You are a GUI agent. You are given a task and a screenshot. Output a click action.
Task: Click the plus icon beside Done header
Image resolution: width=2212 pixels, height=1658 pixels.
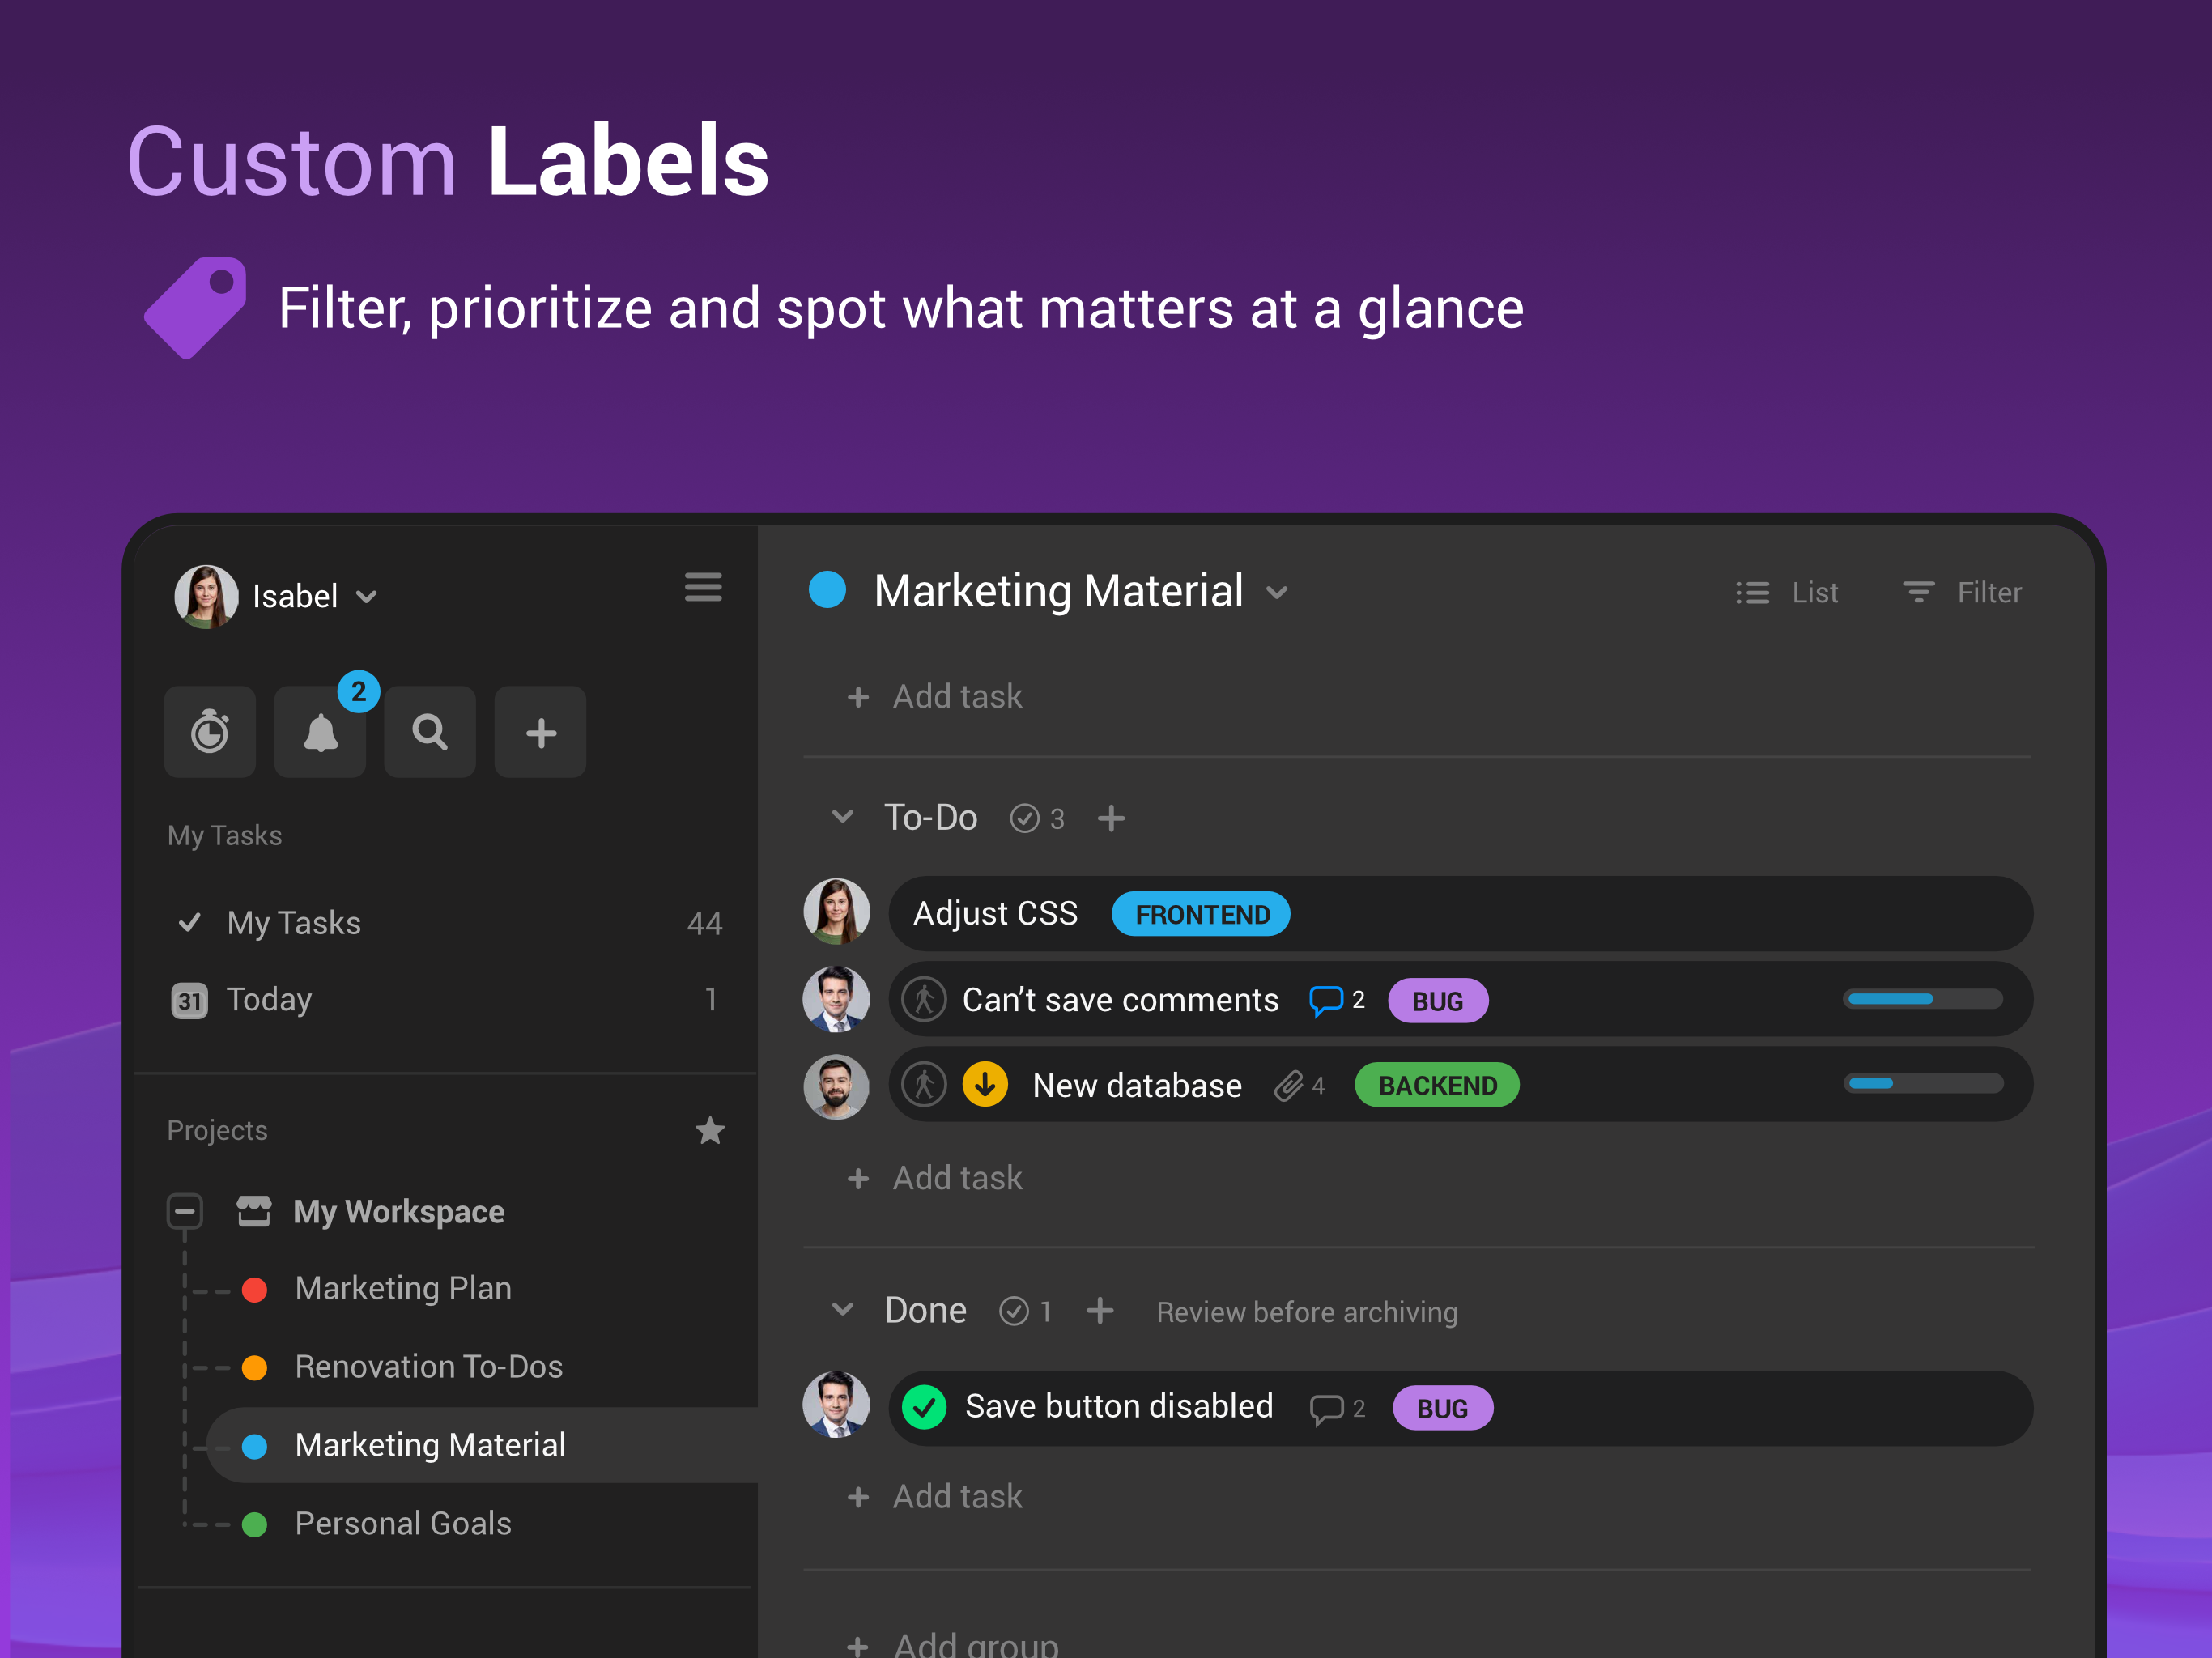(1100, 1310)
